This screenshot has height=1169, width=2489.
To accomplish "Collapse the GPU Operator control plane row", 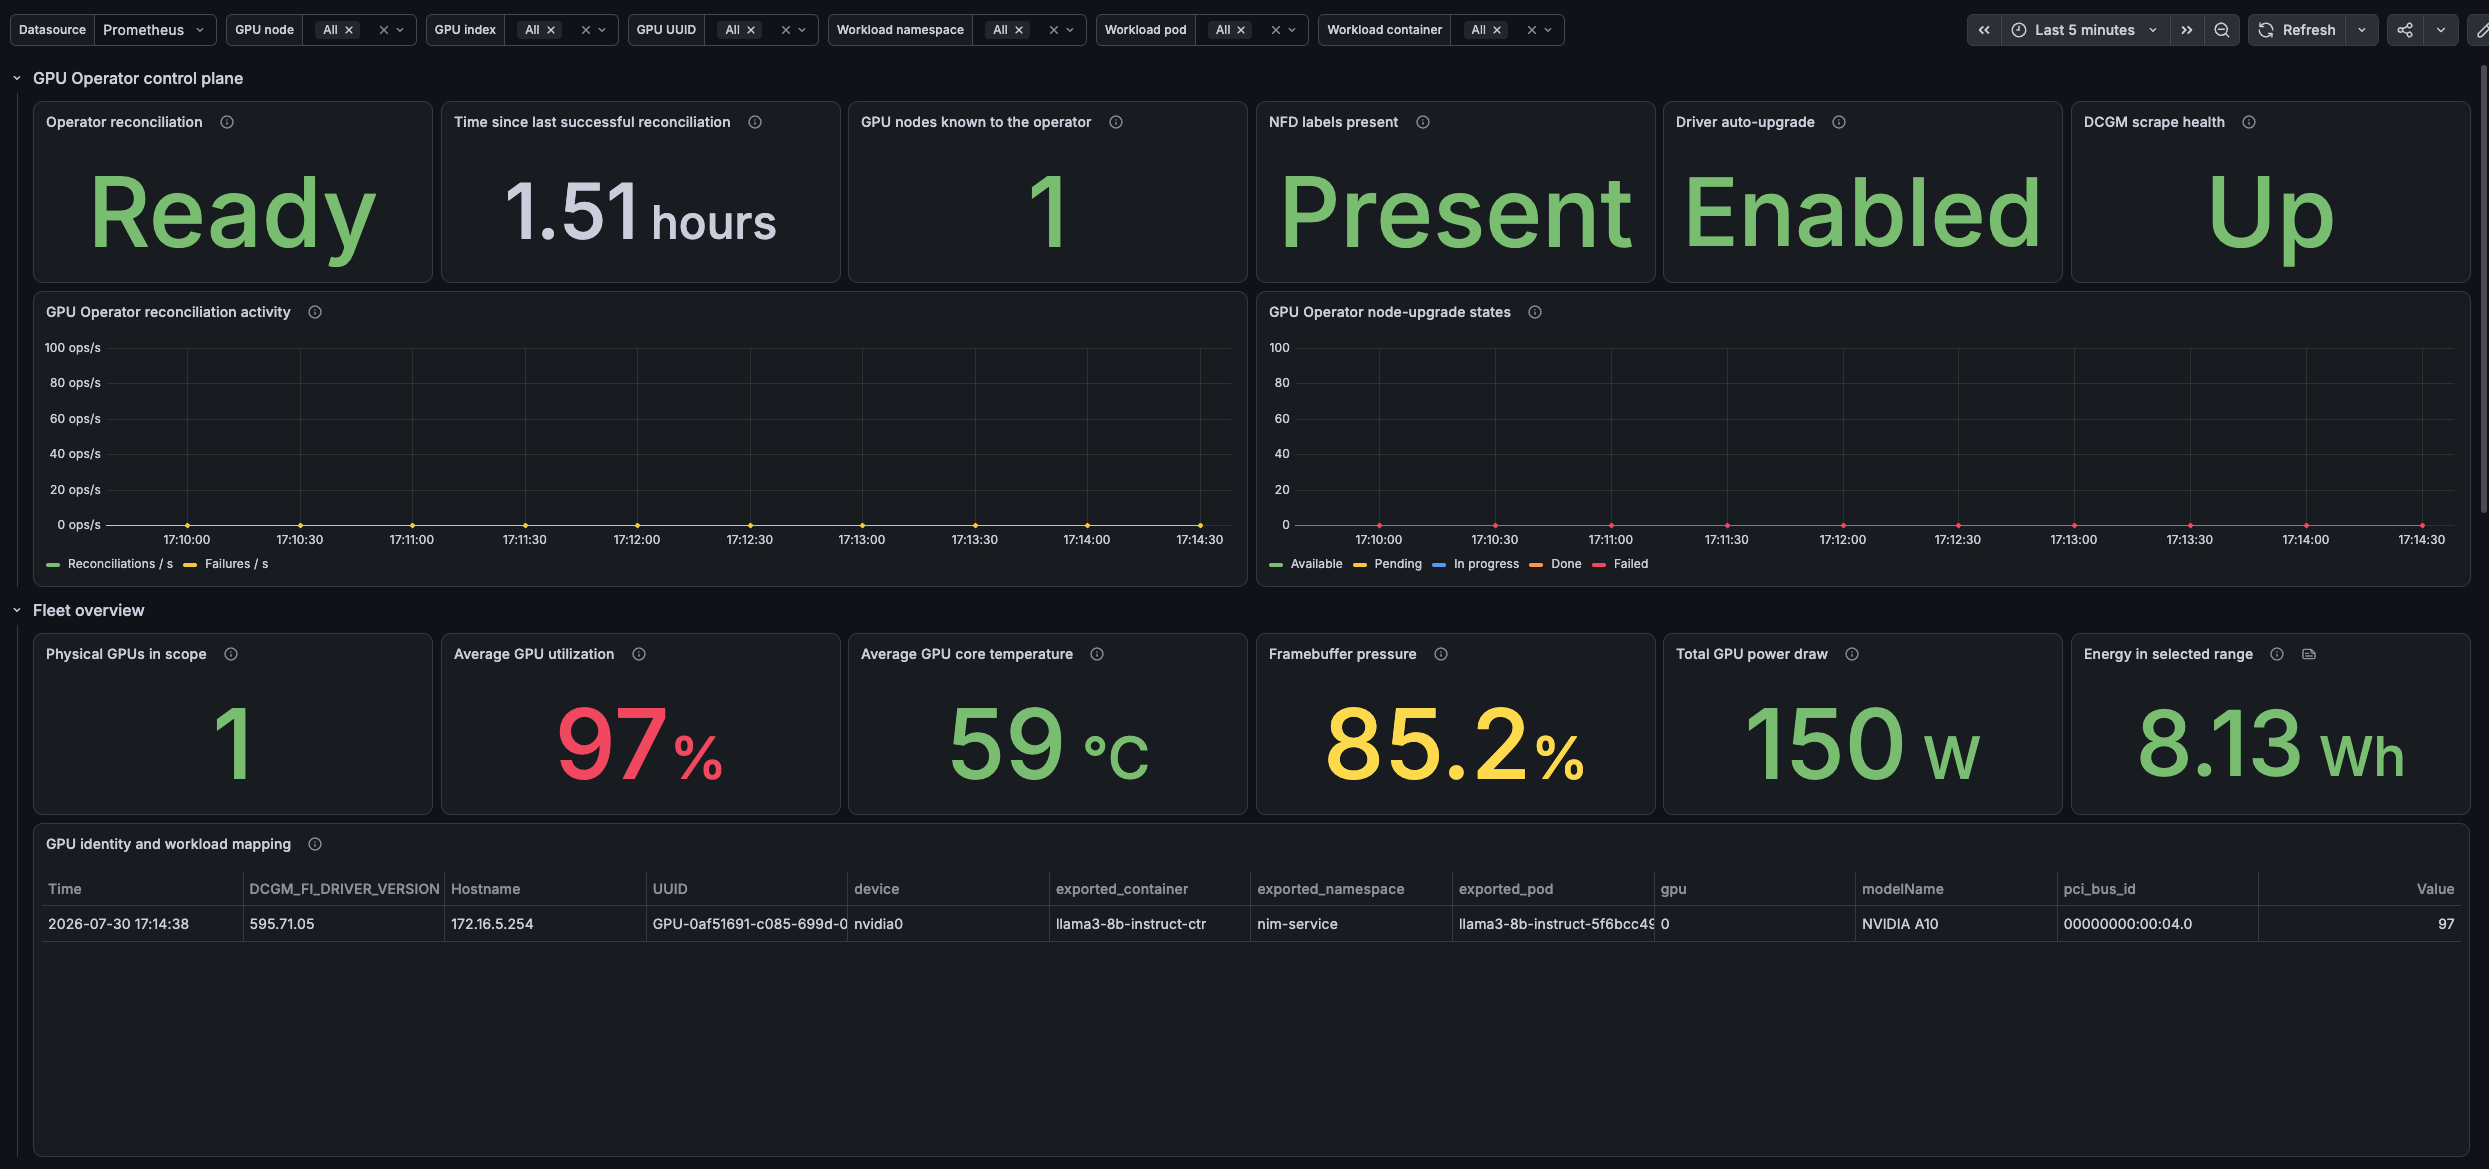I will pos(16,78).
